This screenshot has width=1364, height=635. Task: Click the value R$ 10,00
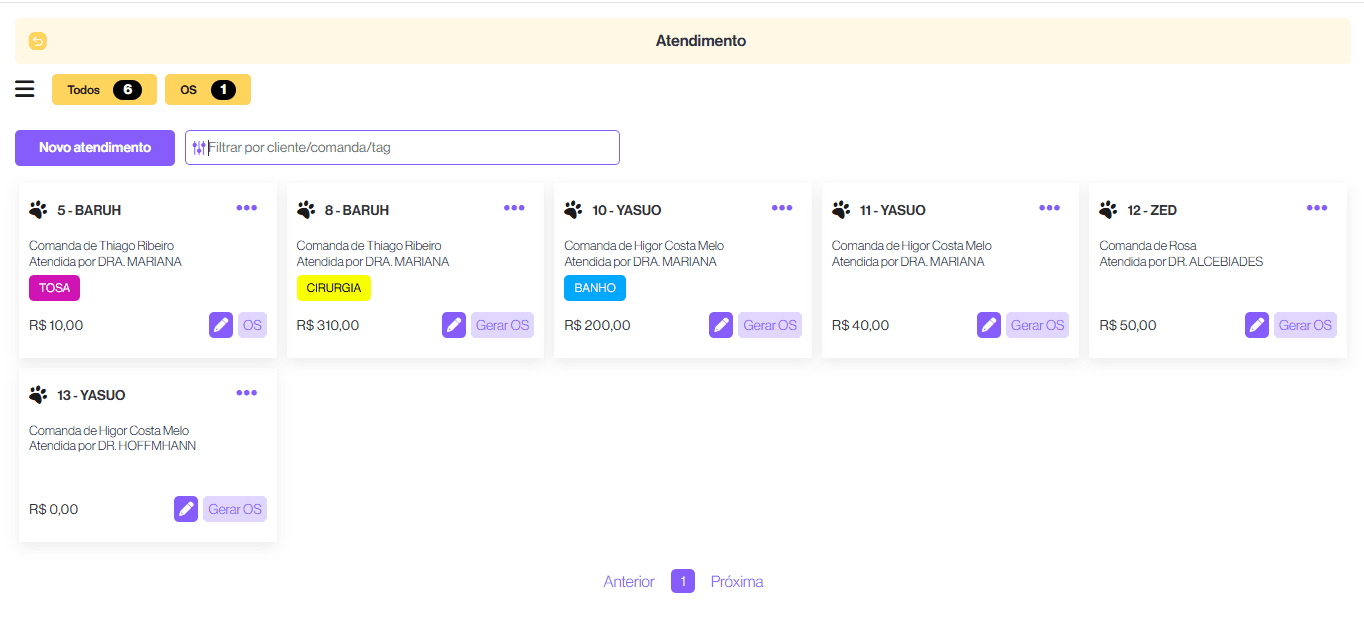(x=56, y=325)
